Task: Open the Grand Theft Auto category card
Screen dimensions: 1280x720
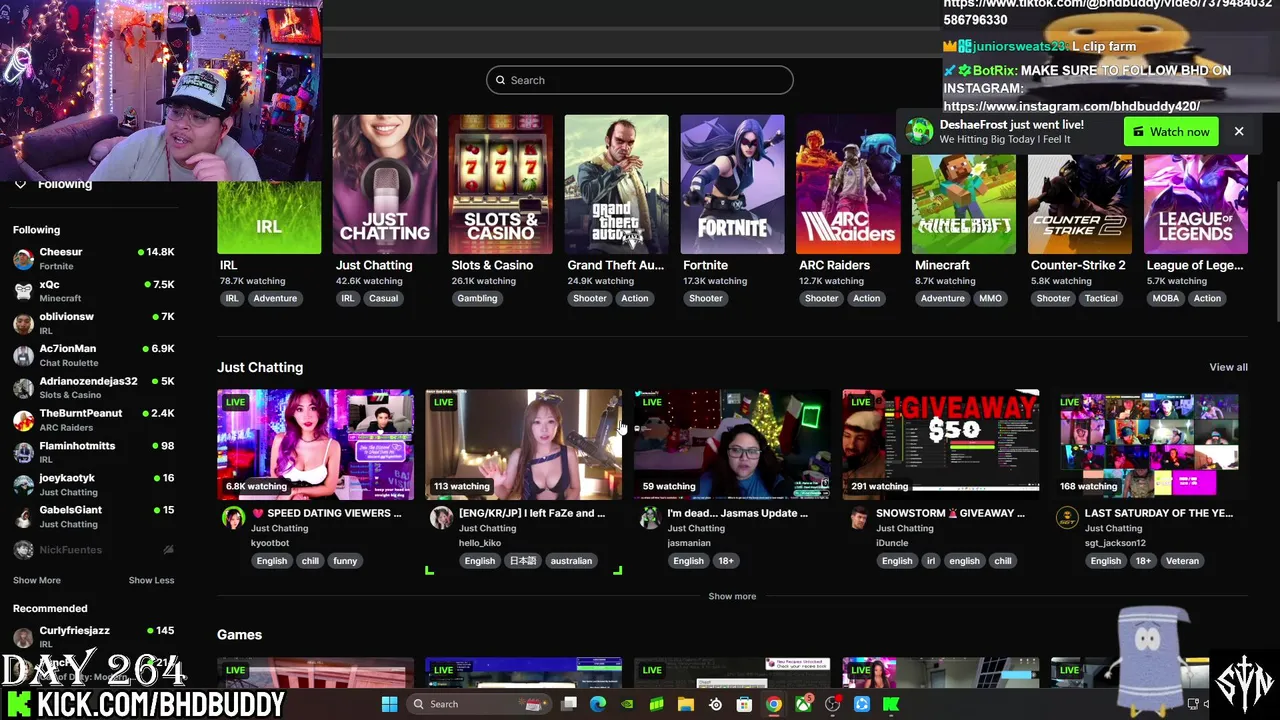Action: (616, 184)
